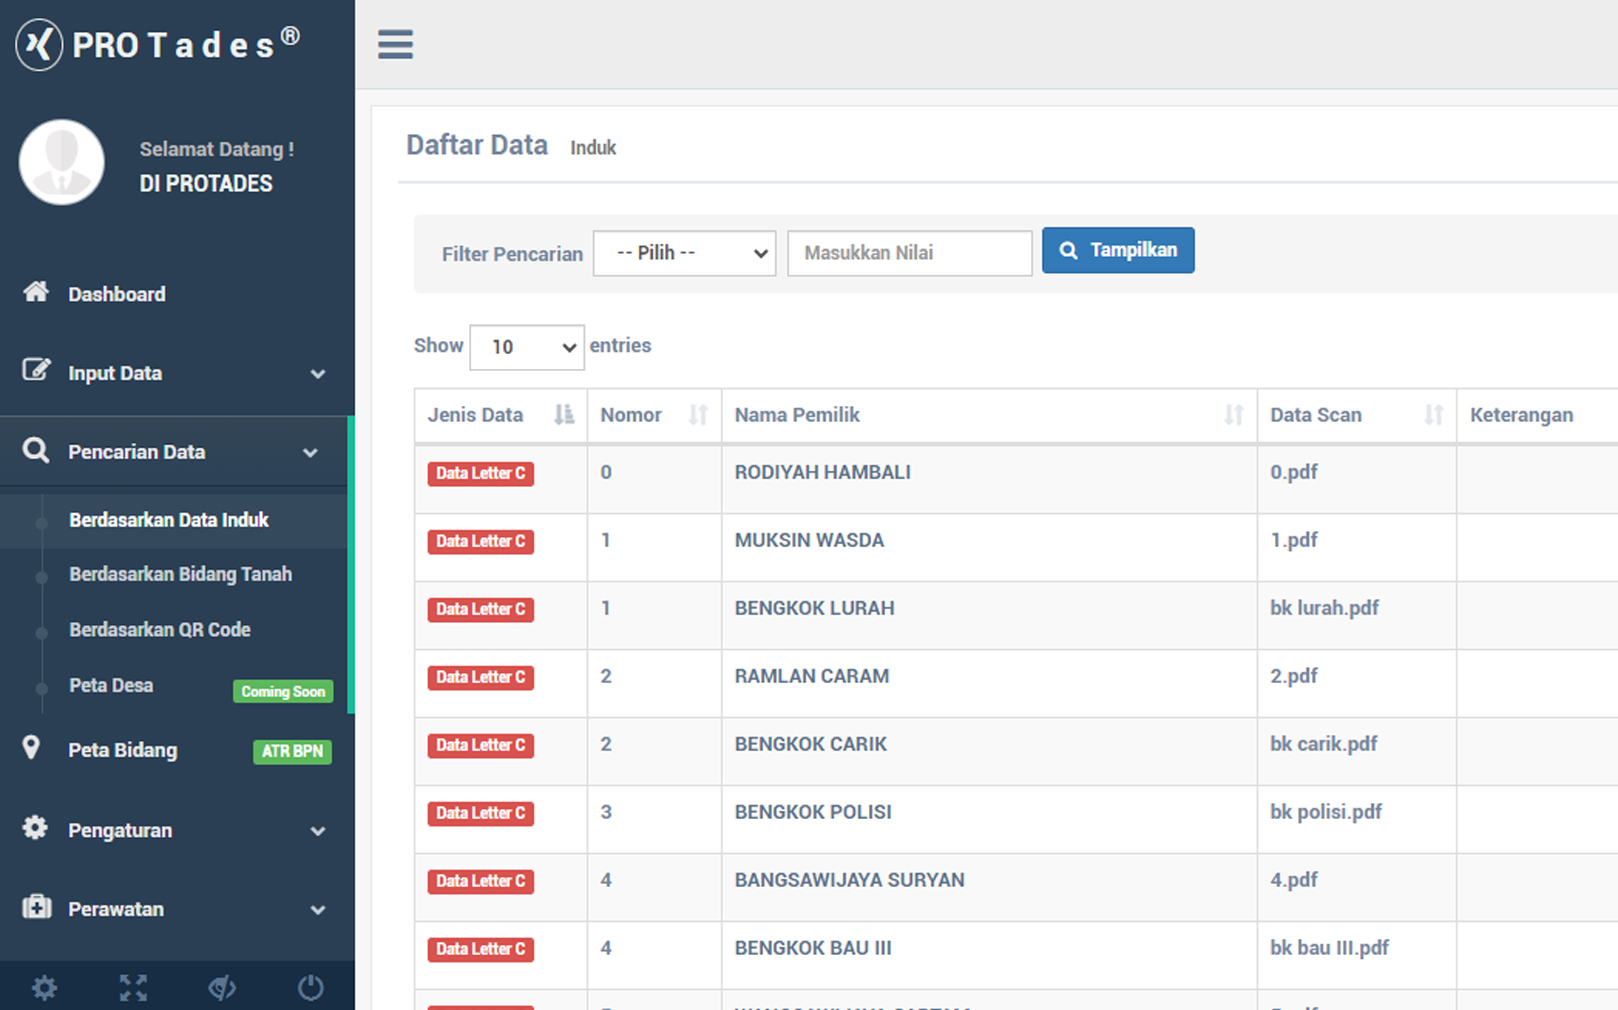Click the Daftar Data page title

click(x=477, y=145)
